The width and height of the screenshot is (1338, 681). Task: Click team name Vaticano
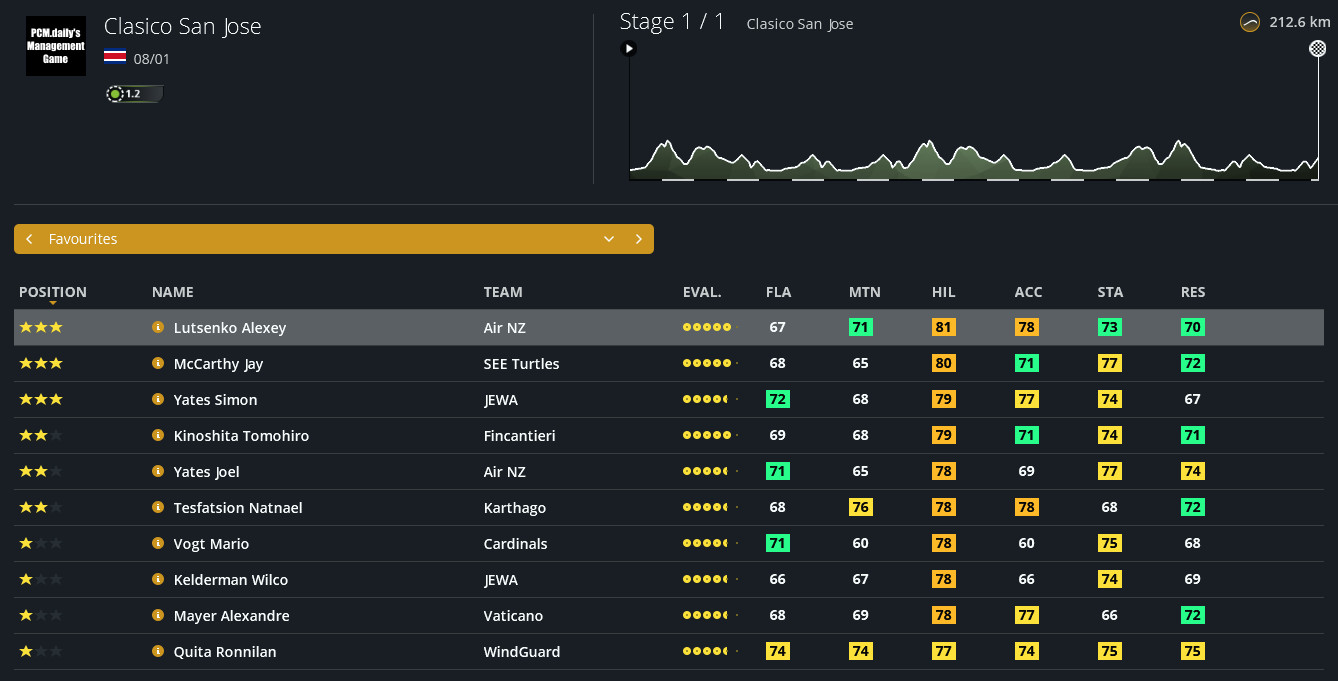coord(514,616)
